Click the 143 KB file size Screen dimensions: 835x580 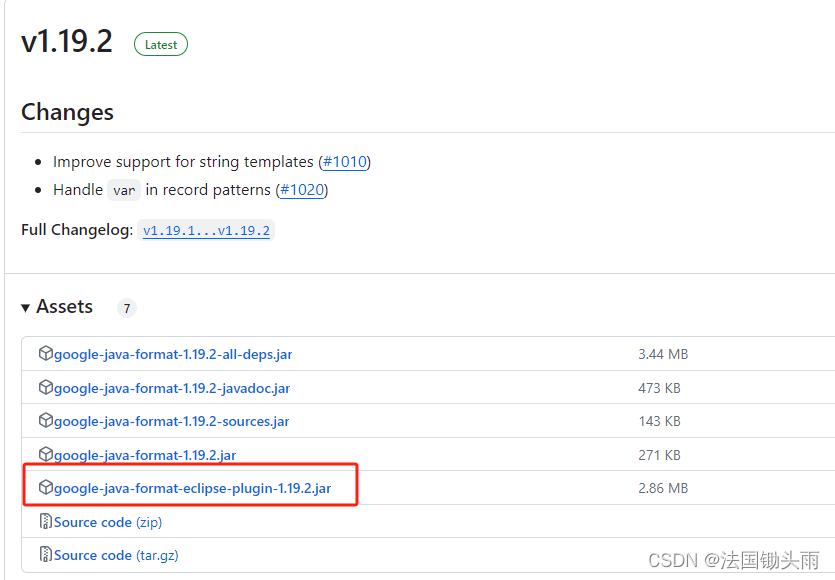[x=659, y=421]
